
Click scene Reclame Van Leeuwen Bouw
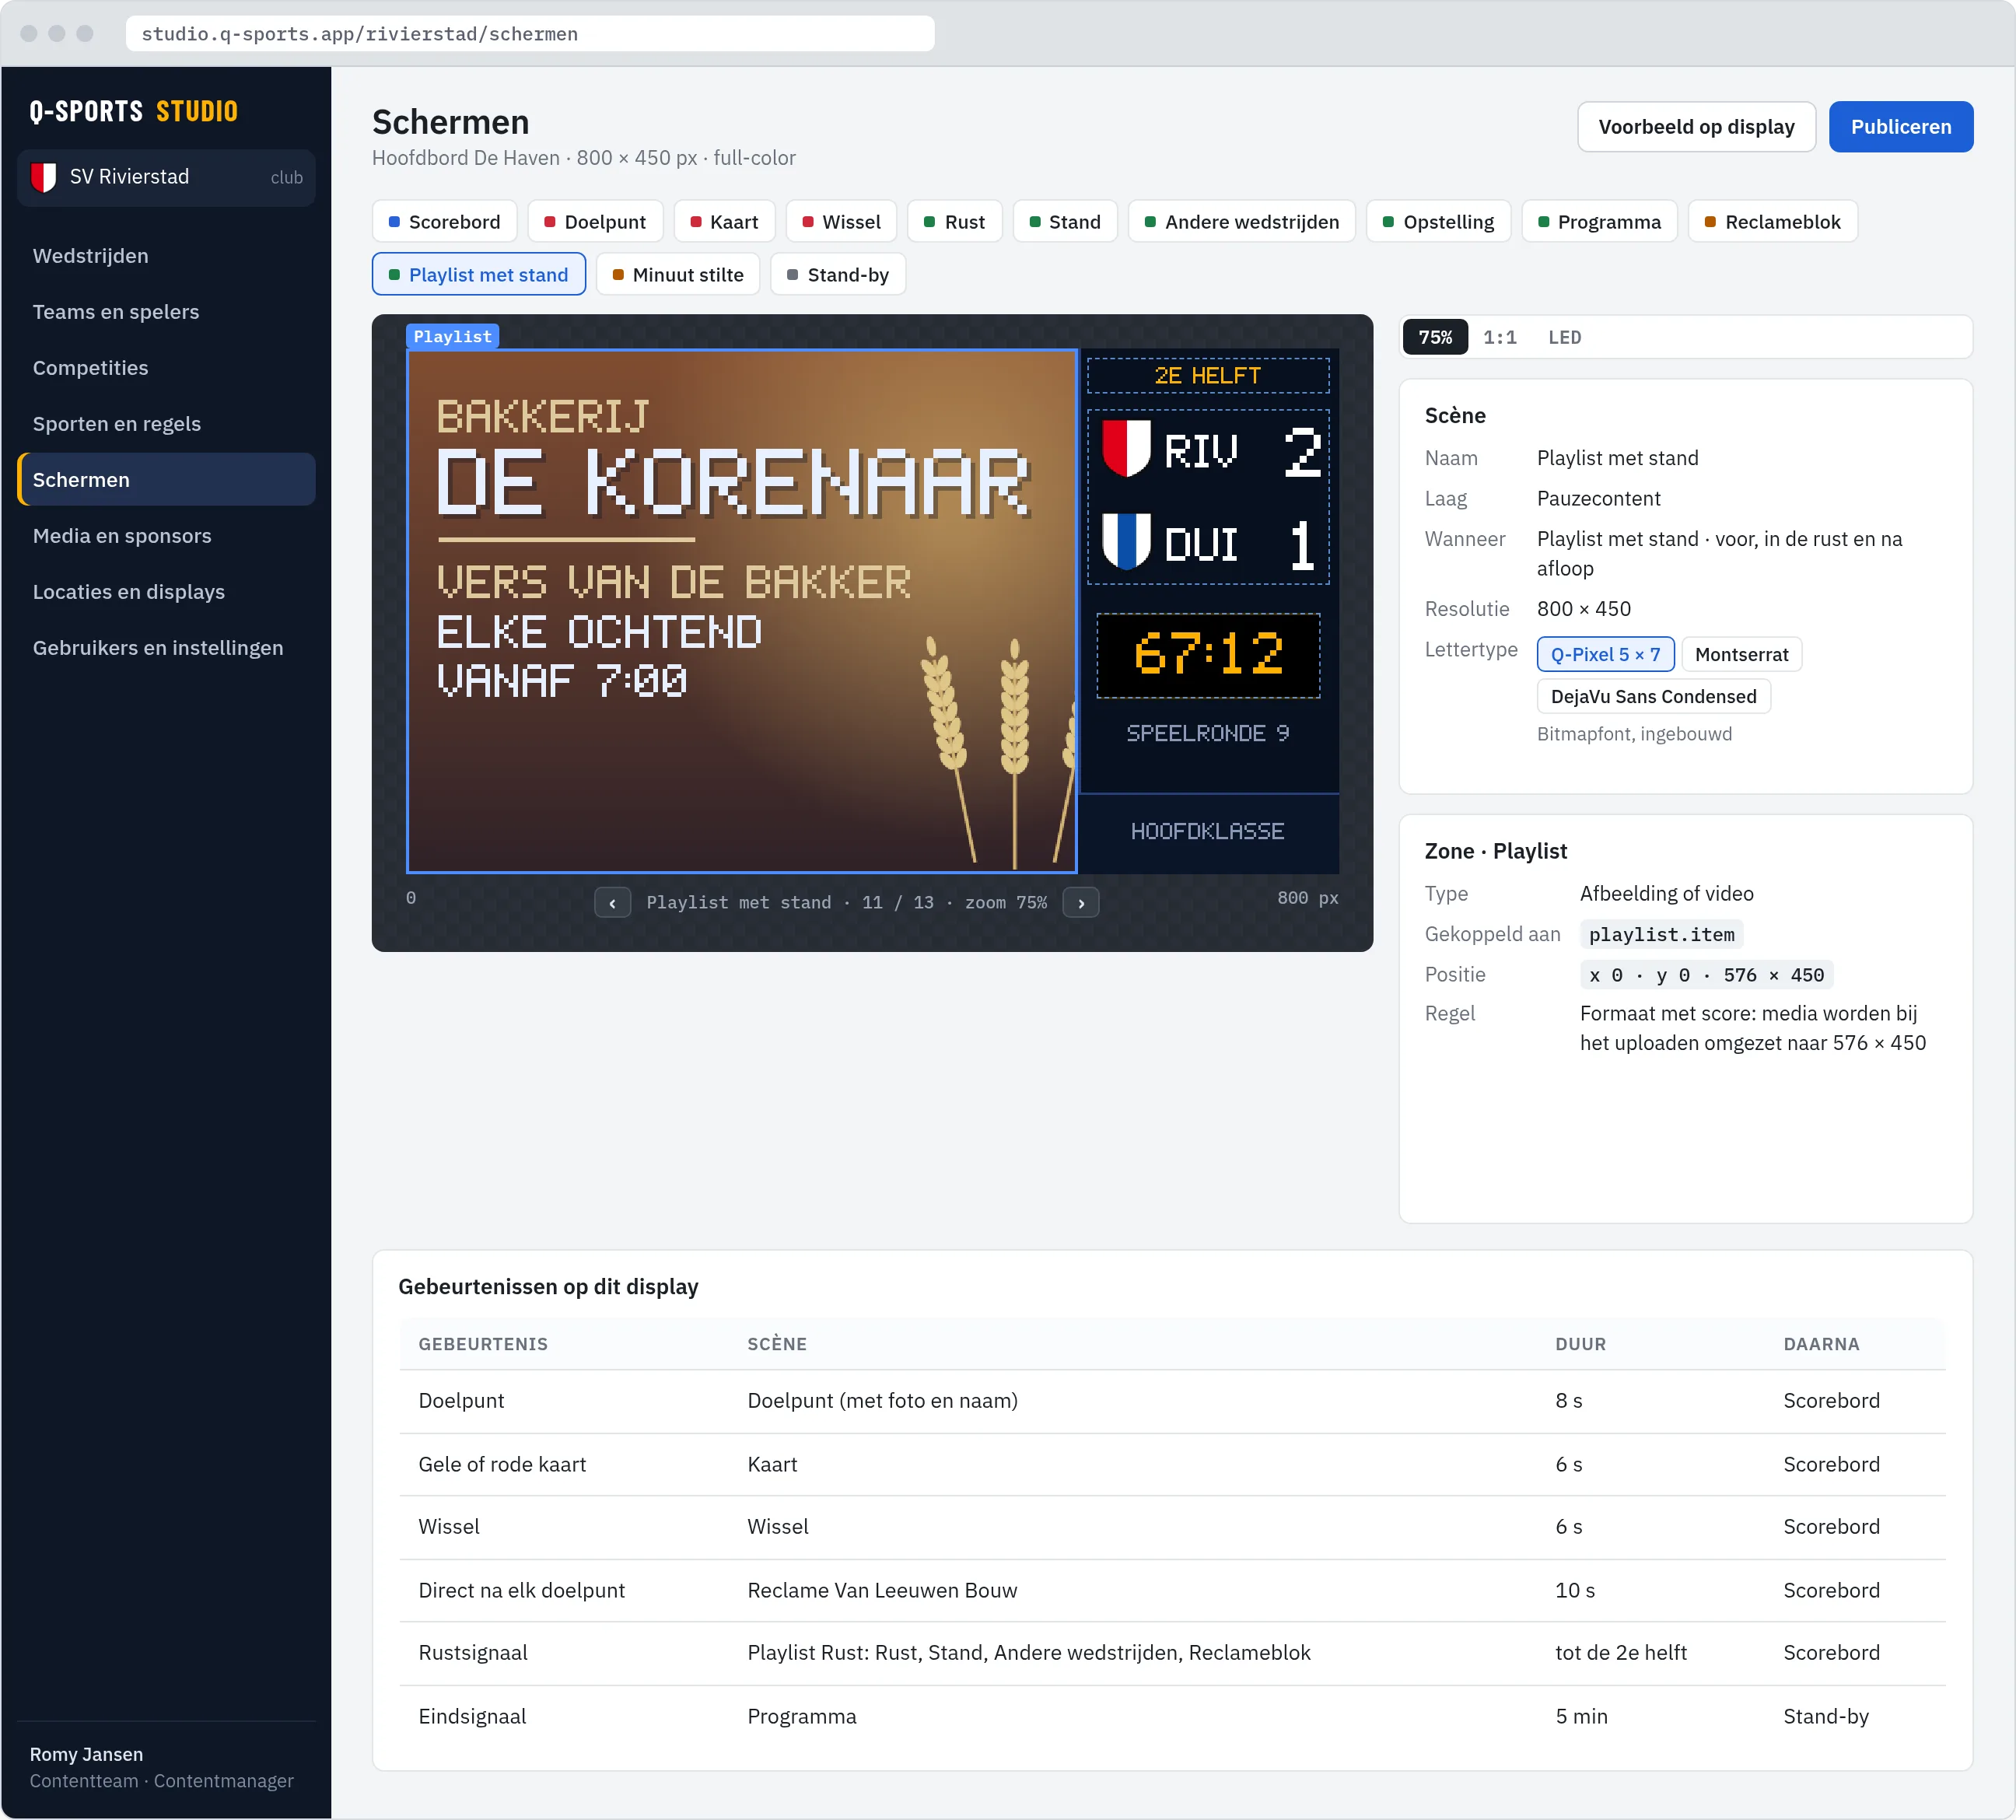(882, 1591)
